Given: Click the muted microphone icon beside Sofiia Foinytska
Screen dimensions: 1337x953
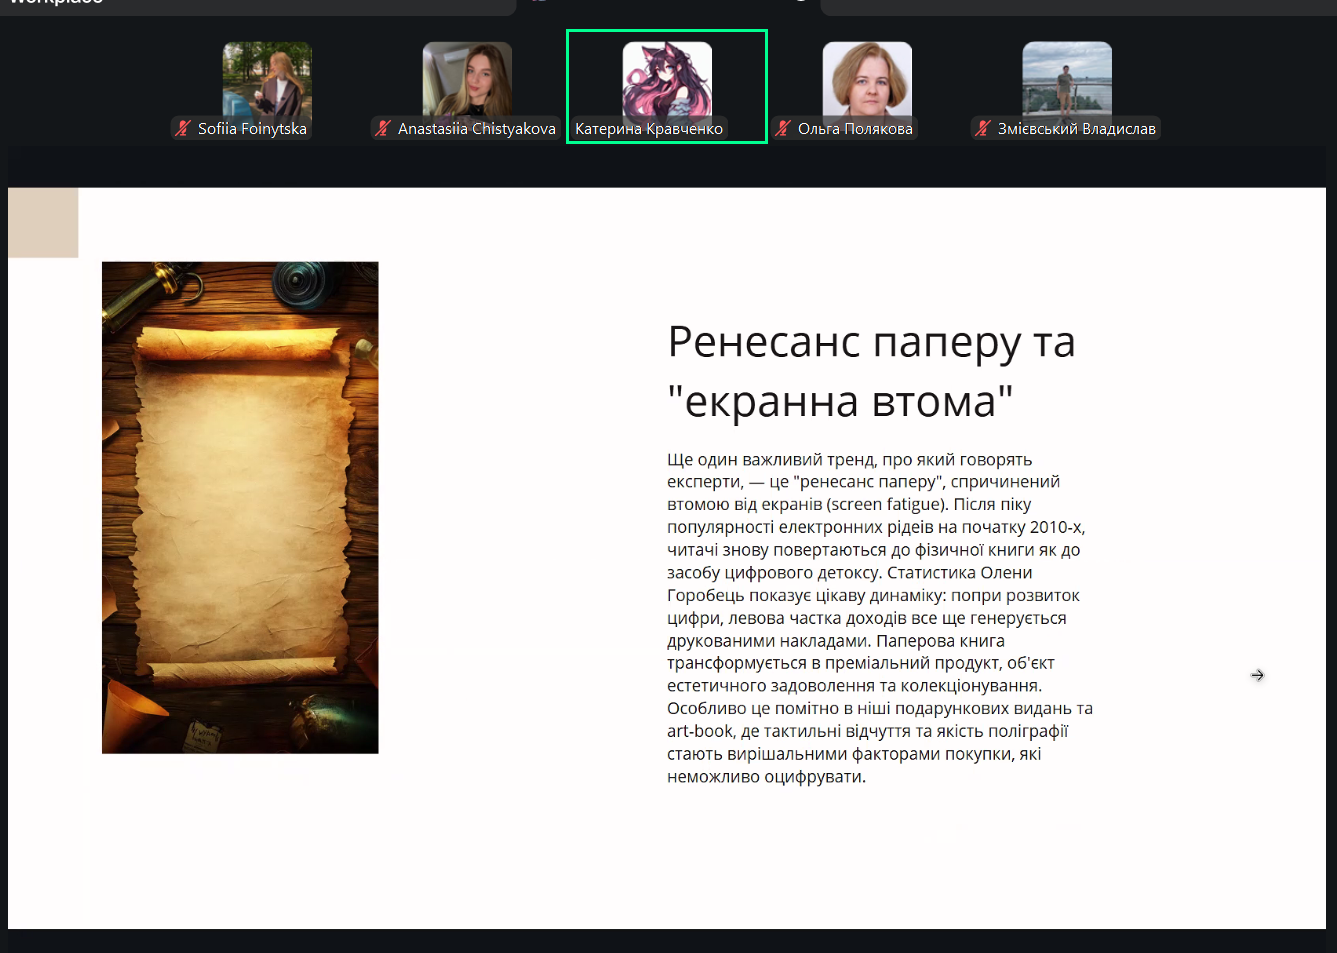Looking at the screenshot, I should 182,128.
